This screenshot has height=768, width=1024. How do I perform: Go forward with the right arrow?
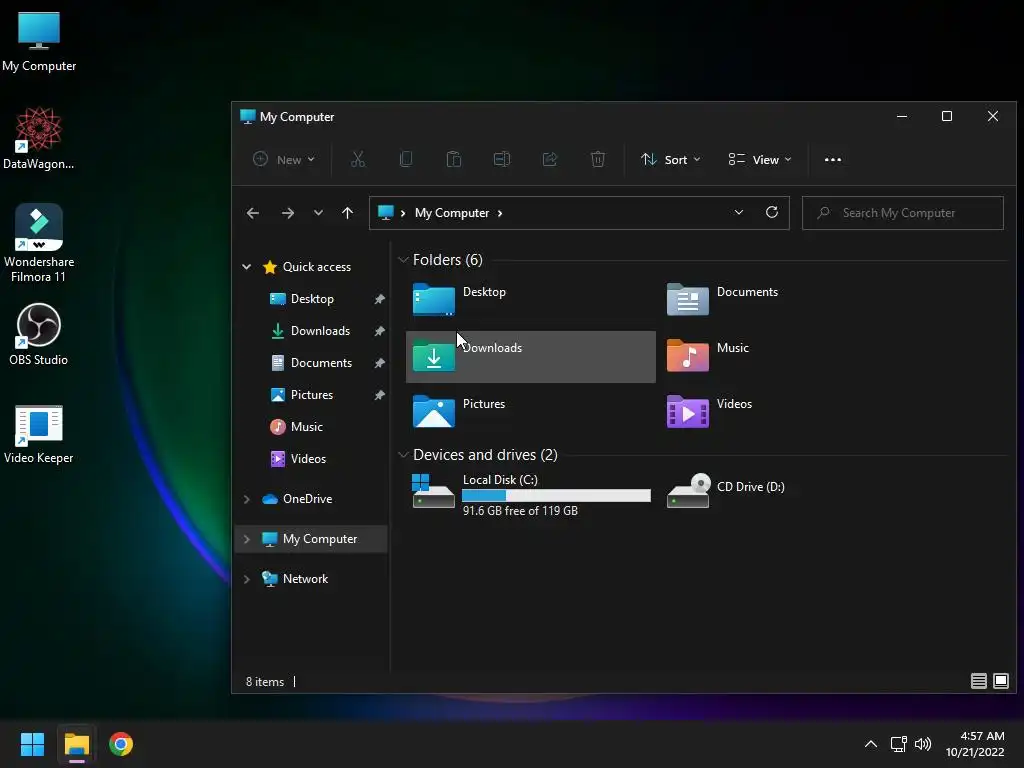pos(287,213)
